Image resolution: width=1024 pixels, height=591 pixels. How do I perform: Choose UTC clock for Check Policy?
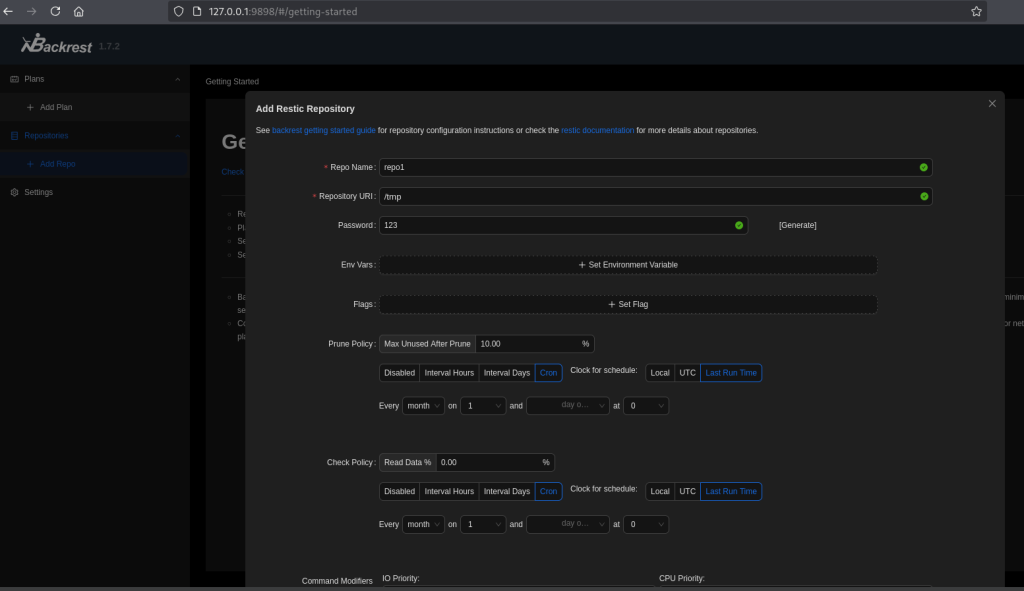pyautogui.click(x=687, y=491)
